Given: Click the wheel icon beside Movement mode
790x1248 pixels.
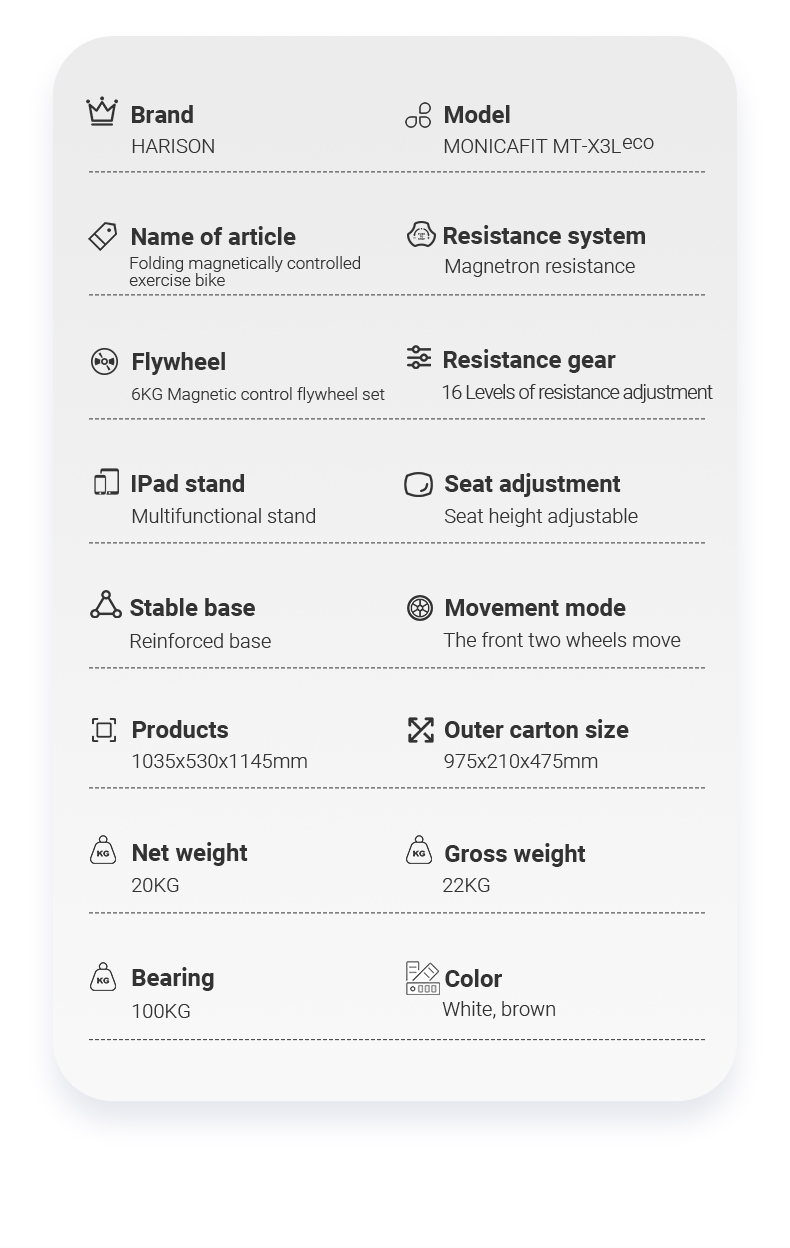Looking at the screenshot, I should [x=420, y=607].
